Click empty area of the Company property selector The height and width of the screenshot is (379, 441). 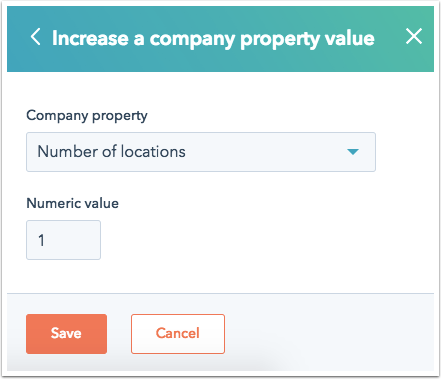267,152
